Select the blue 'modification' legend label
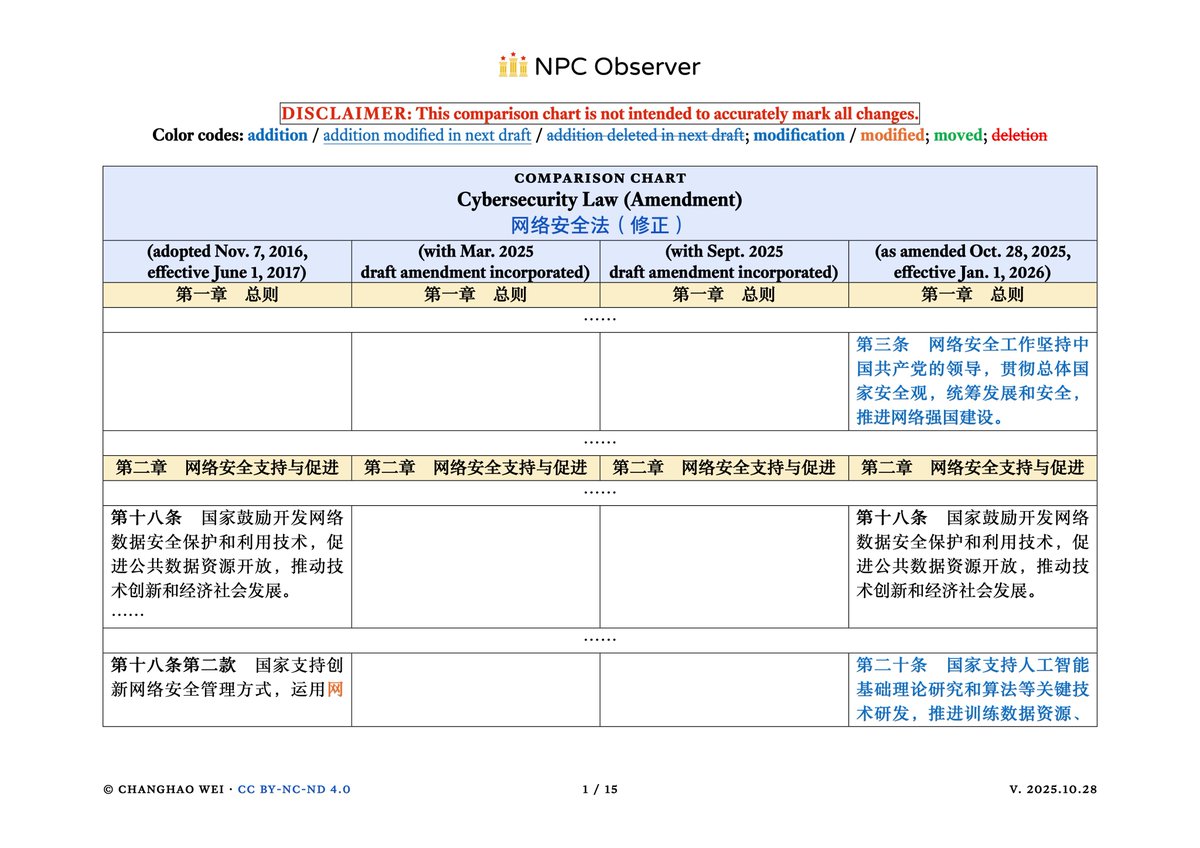The image size is (1200, 848). 799,135
